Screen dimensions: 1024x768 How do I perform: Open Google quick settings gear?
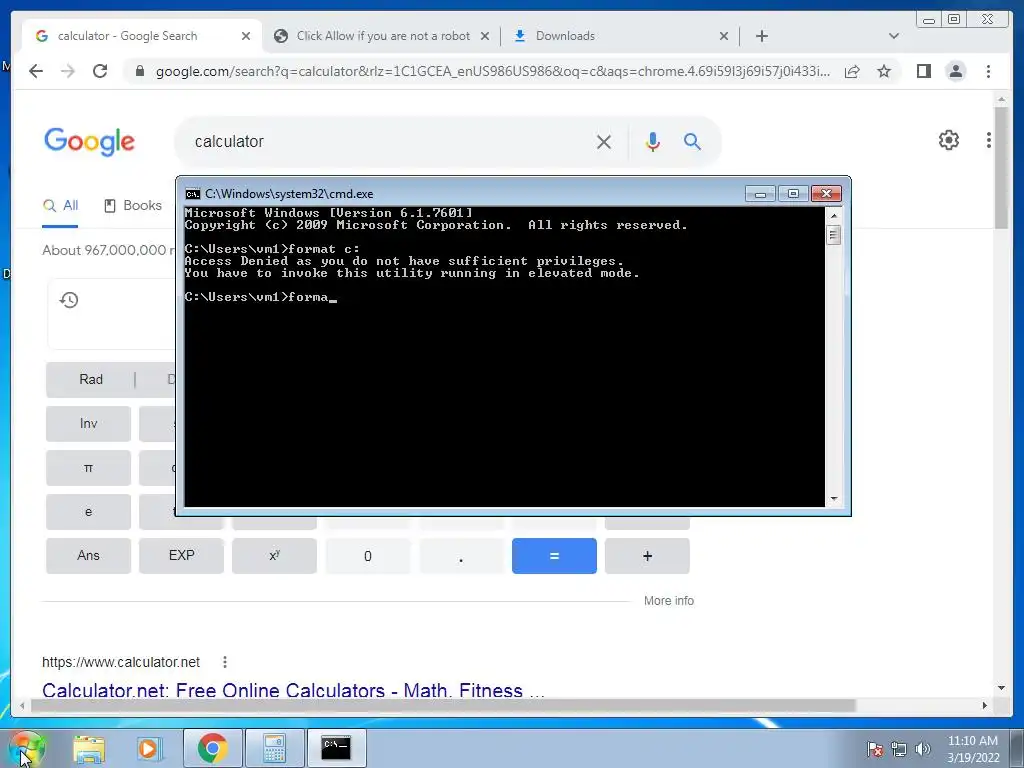949,140
